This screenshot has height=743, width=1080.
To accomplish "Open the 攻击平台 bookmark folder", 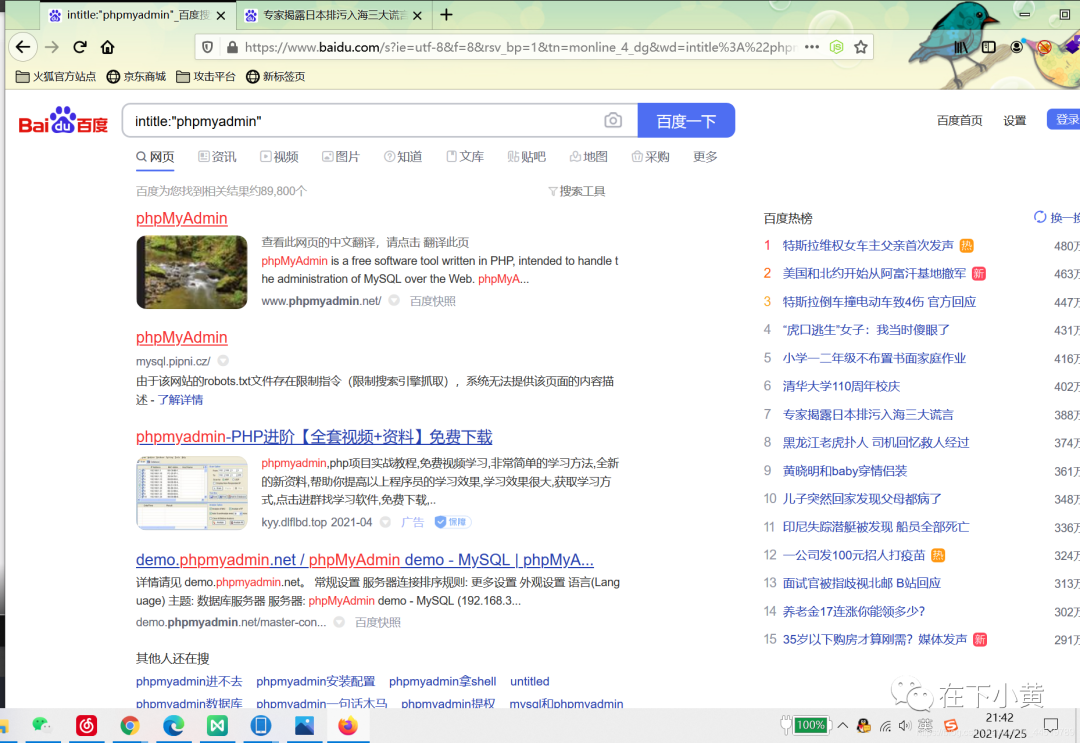I will coord(206,76).
